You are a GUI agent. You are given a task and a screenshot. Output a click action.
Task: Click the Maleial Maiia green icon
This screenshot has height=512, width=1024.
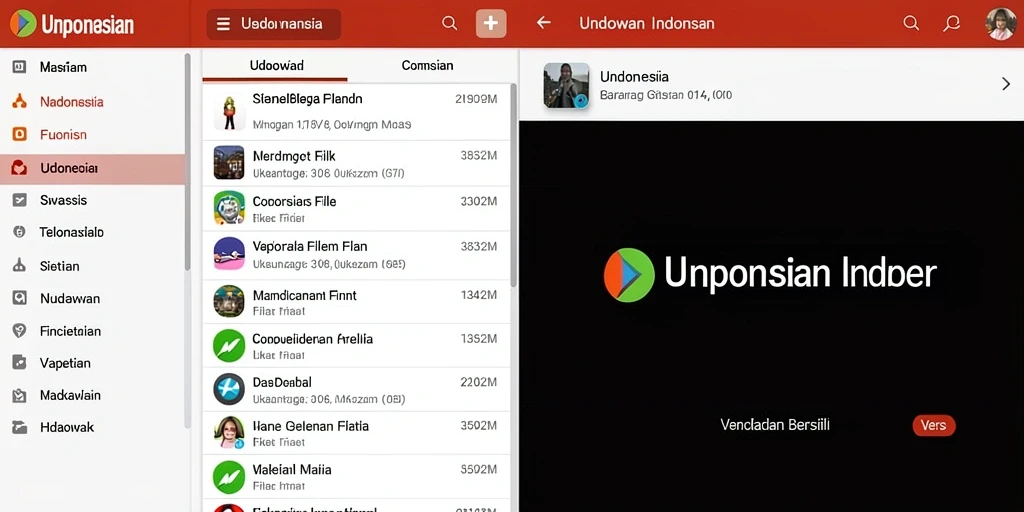(x=229, y=477)
